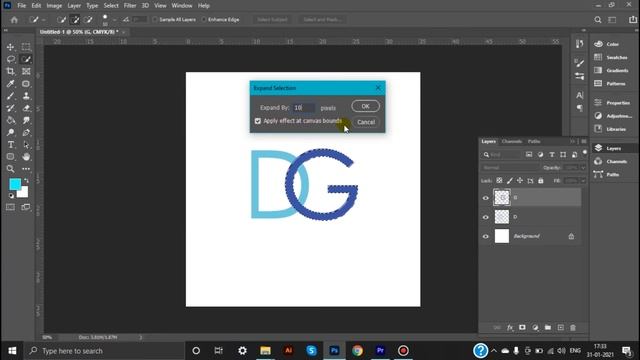Image resolution: width=640 pixels, height=360 pixels.
Task: Hide the Background layer eye icon
Action: point(485,236)
